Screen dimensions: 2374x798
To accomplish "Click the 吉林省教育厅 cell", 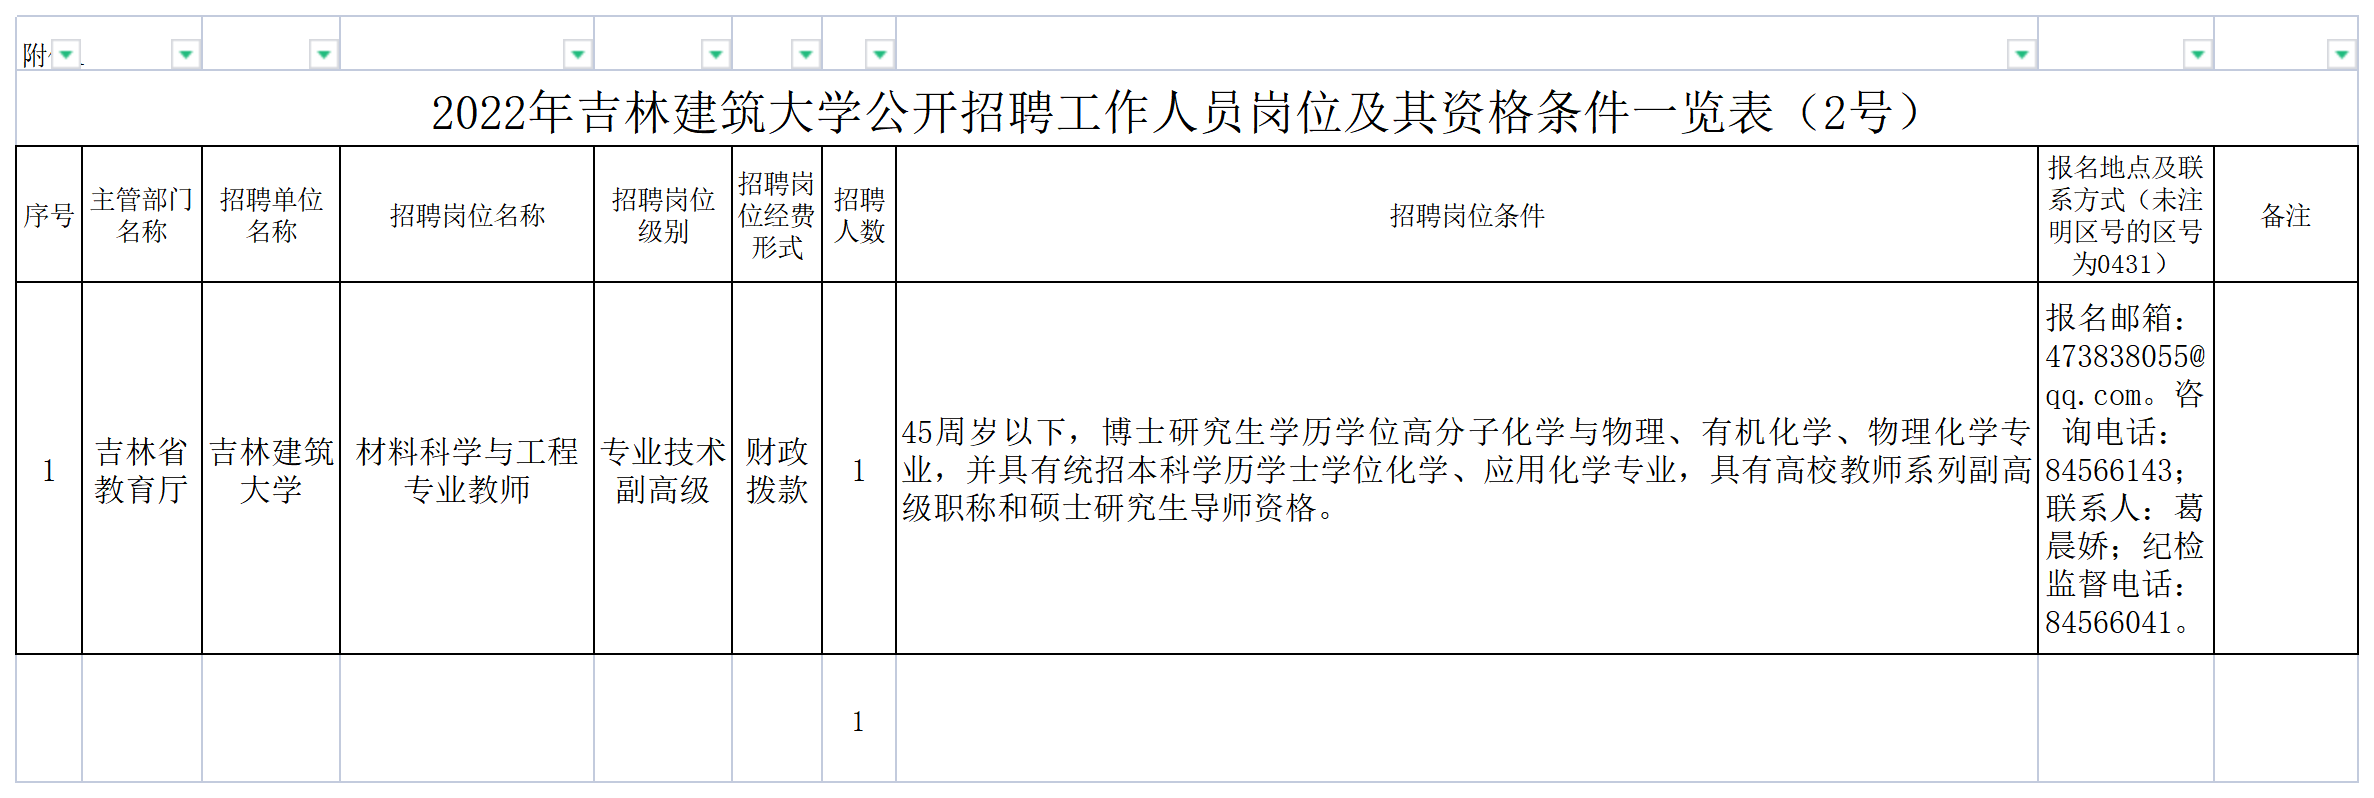I will (142, 469).
